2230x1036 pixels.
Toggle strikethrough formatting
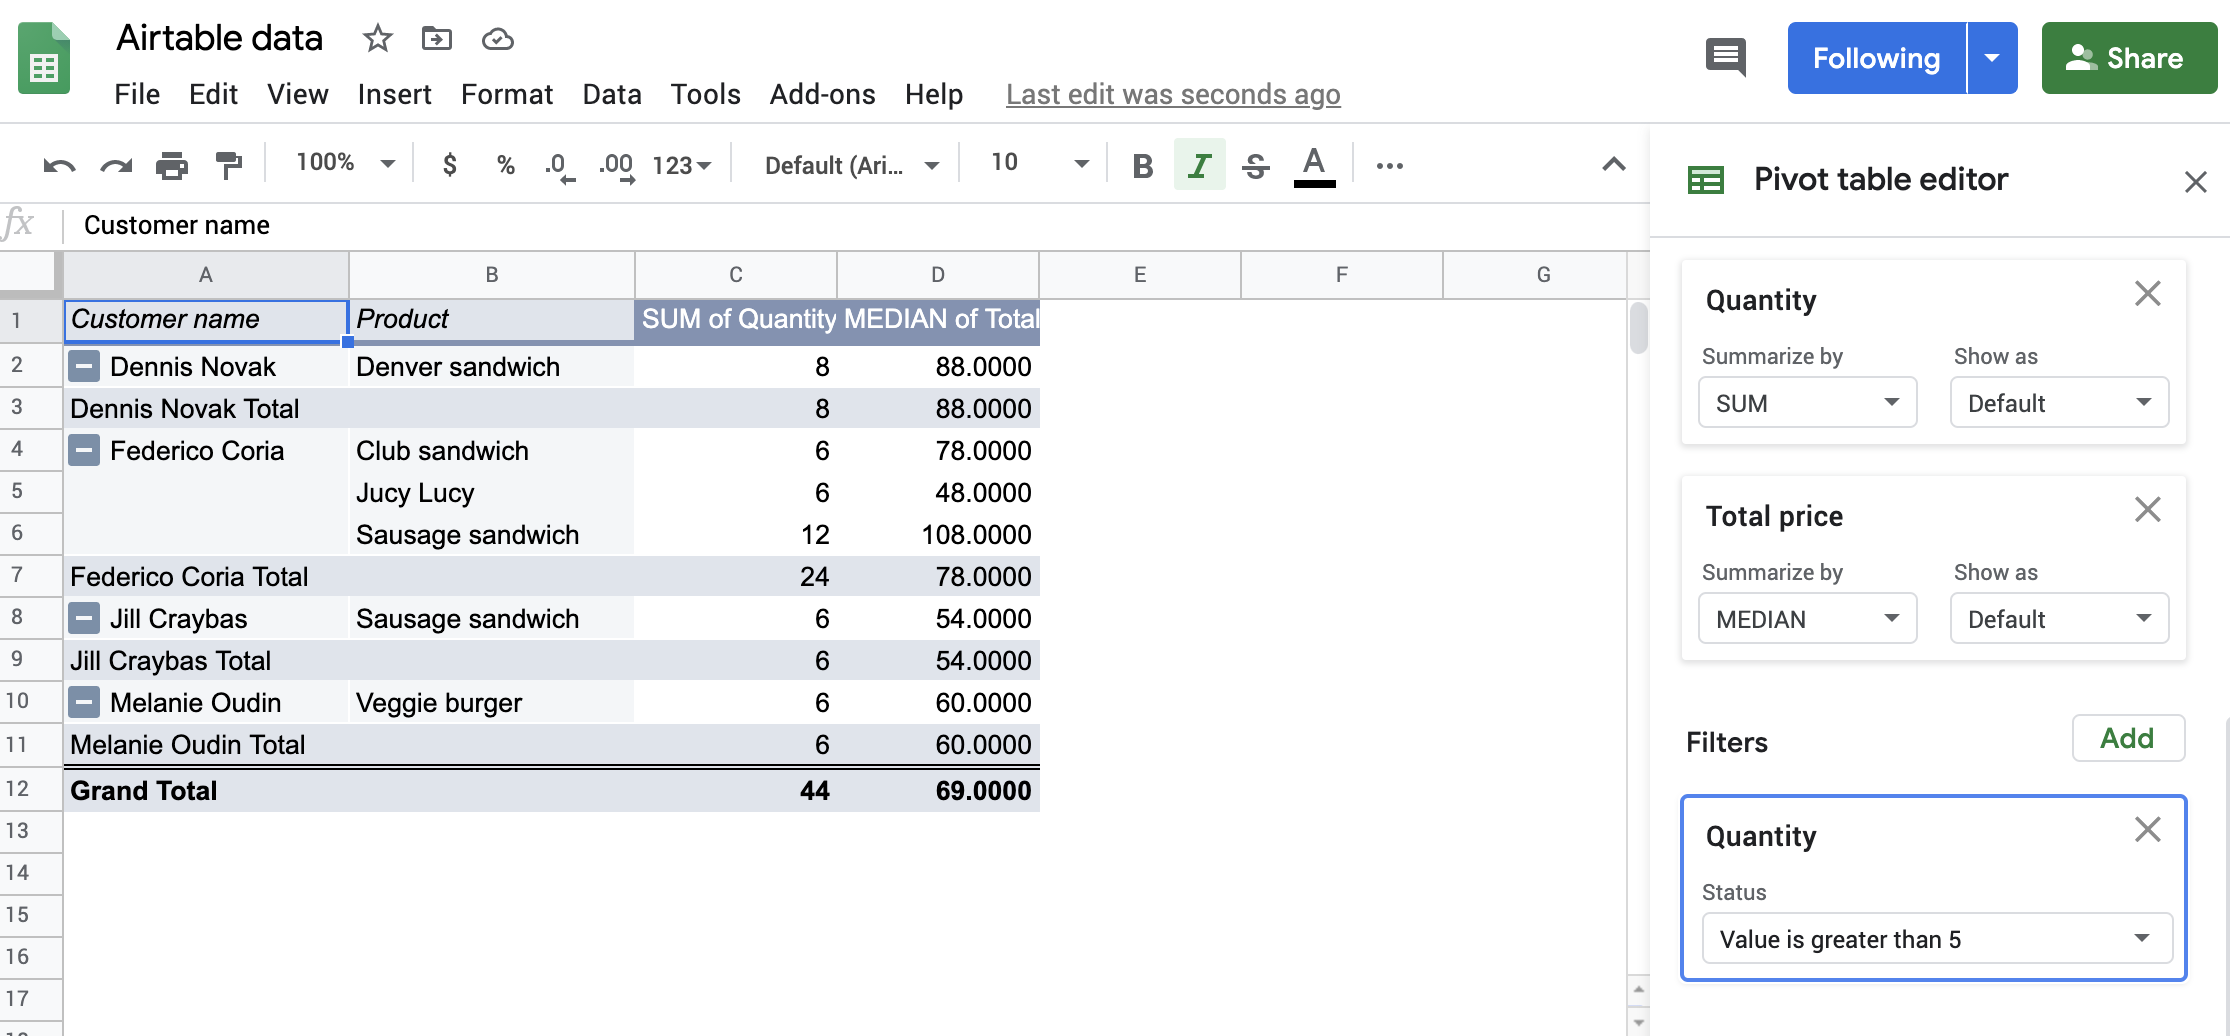(1255, 164)
